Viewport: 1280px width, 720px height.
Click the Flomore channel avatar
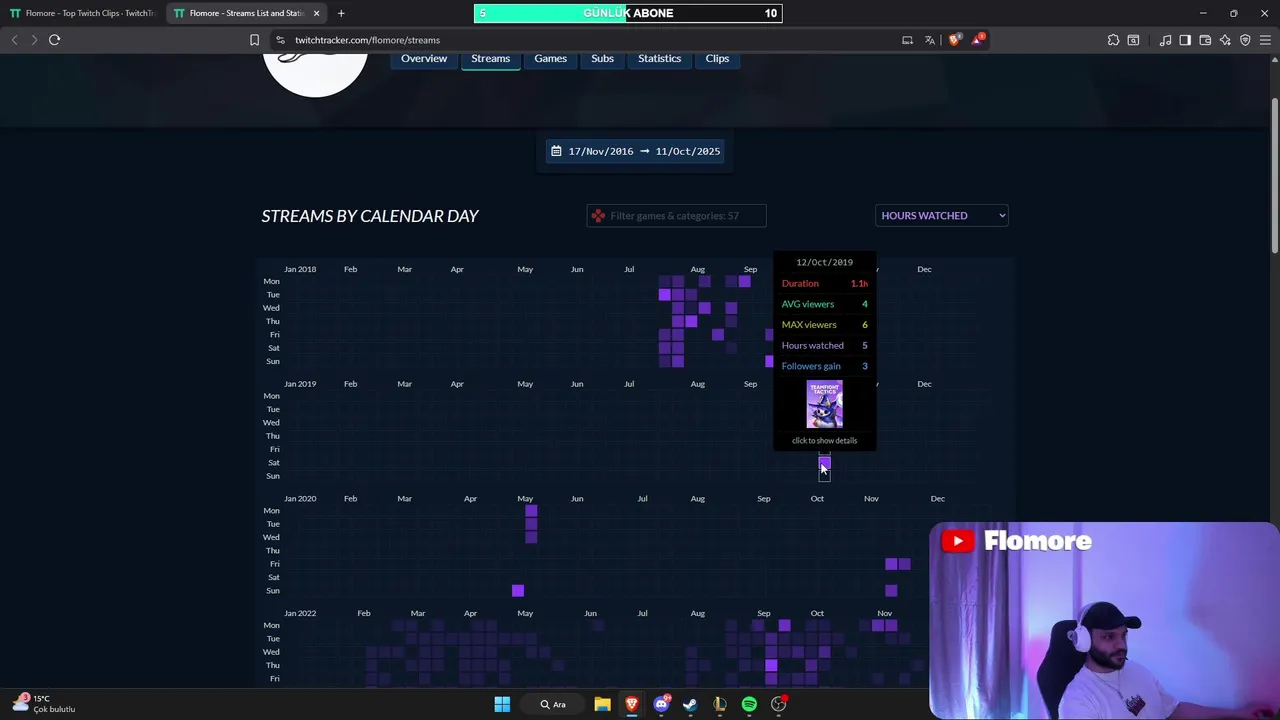tap(315, 76)
